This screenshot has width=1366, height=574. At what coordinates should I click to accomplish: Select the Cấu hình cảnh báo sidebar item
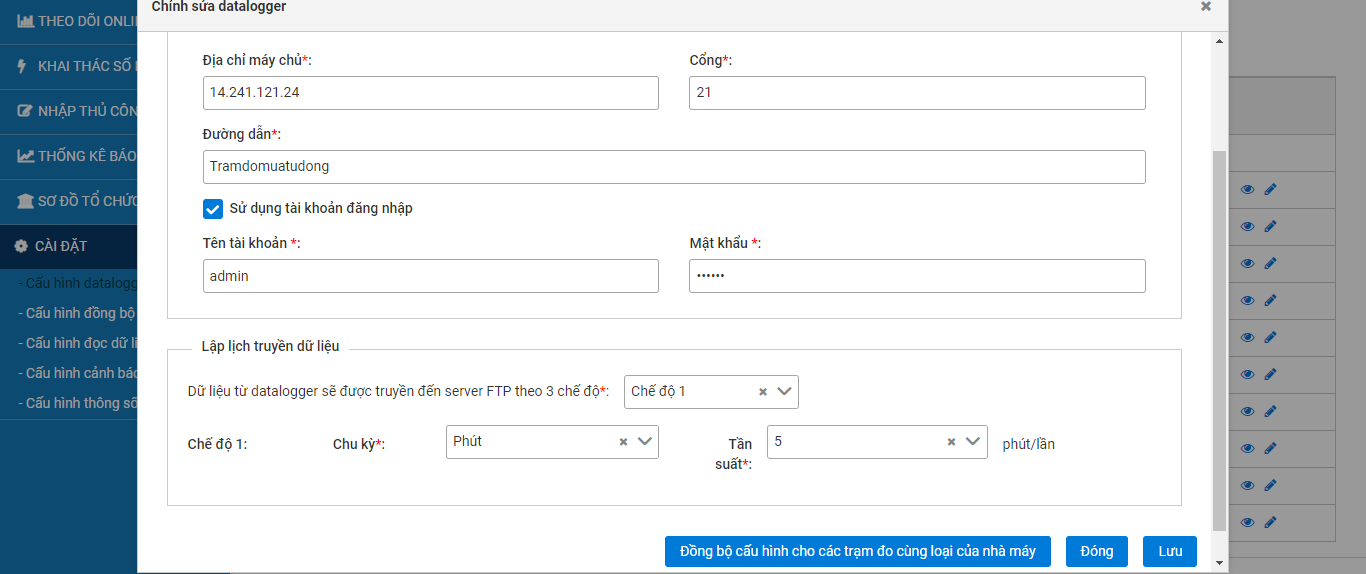78,373
